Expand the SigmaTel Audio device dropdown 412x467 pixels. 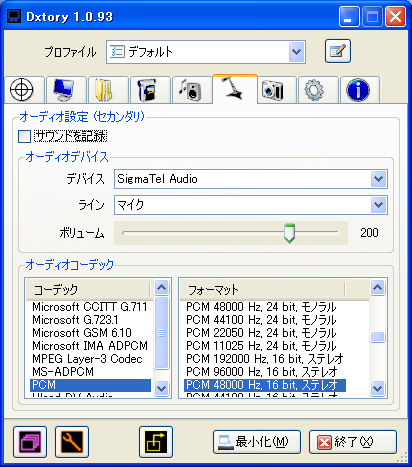click(378, 179)
